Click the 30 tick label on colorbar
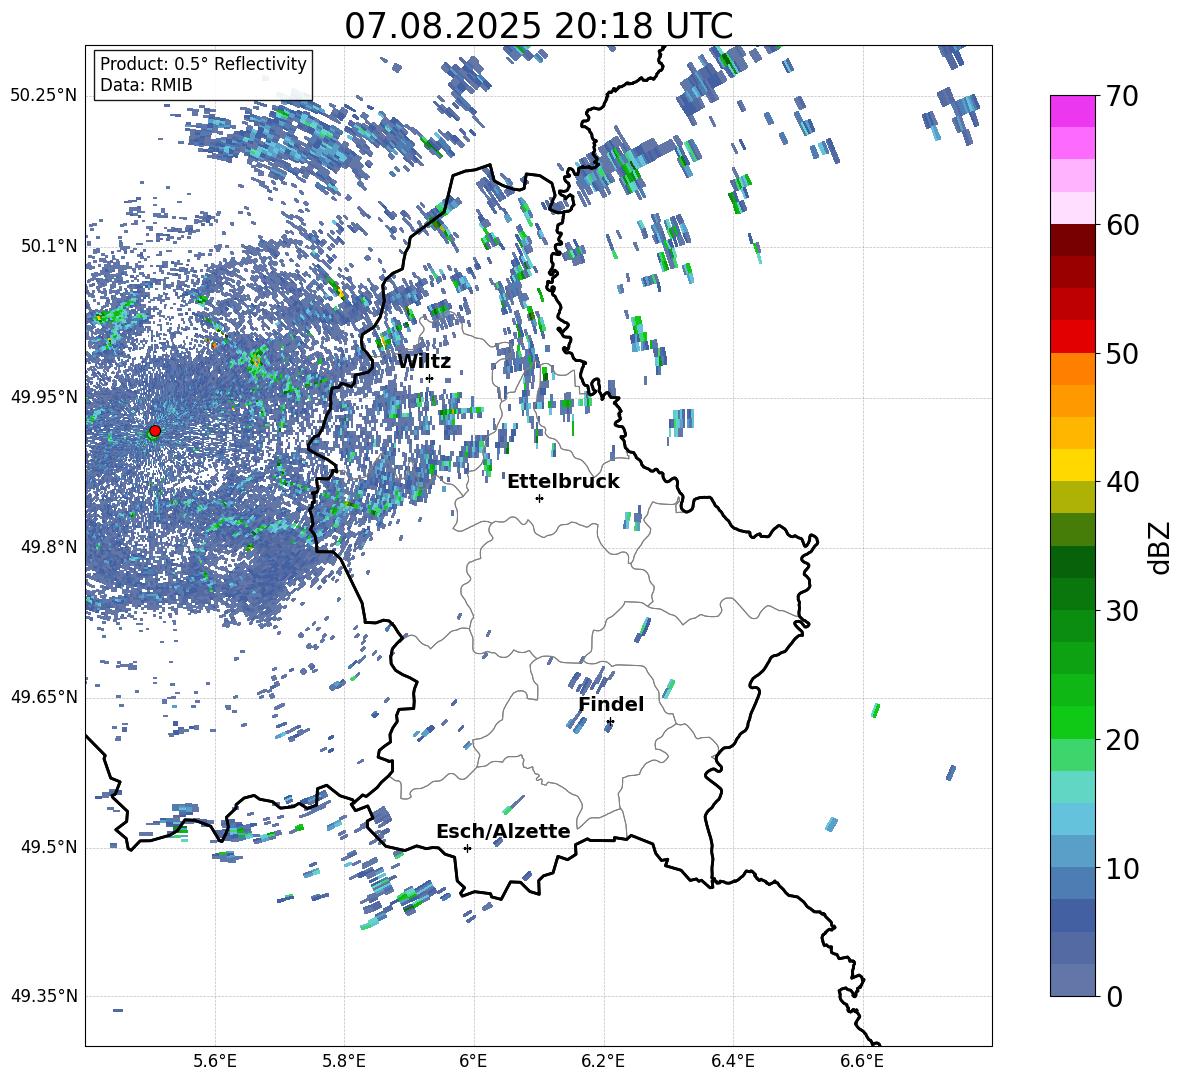 click(1121, 611)
